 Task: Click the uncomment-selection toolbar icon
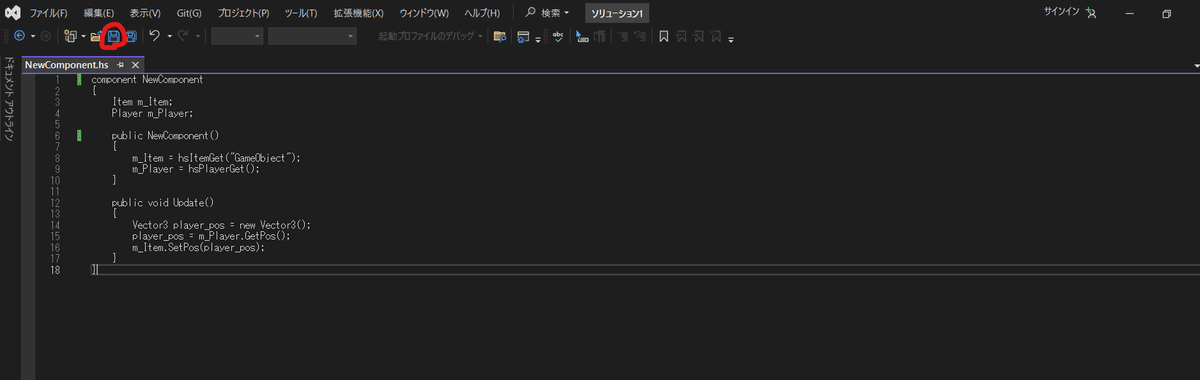pos(600,37)
